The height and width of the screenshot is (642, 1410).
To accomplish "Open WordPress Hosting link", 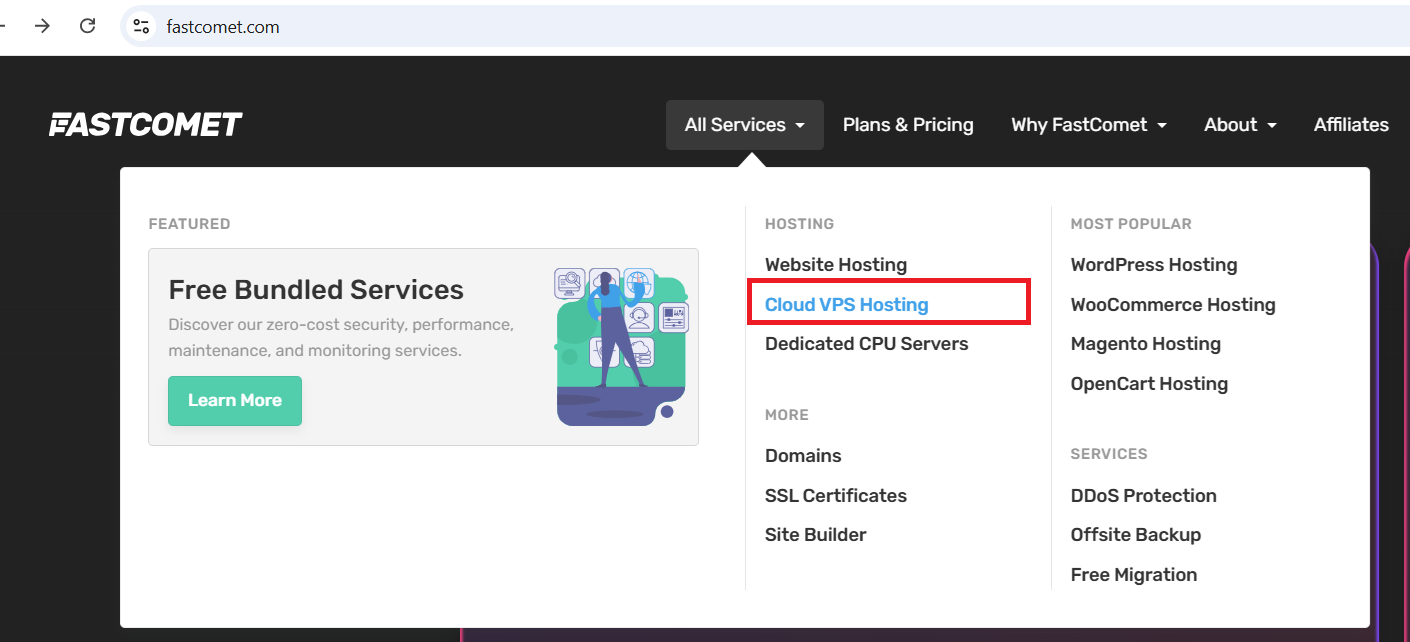I will tap(1154, 265).
